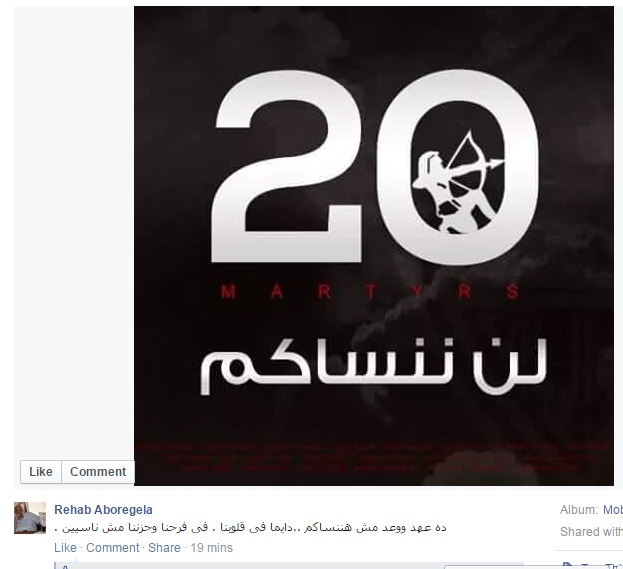The height and width of the screenshot is (569, 623).
Task: Open the 19 mins timestamp link
Action: pyautogui.click(x=211, y=548)
